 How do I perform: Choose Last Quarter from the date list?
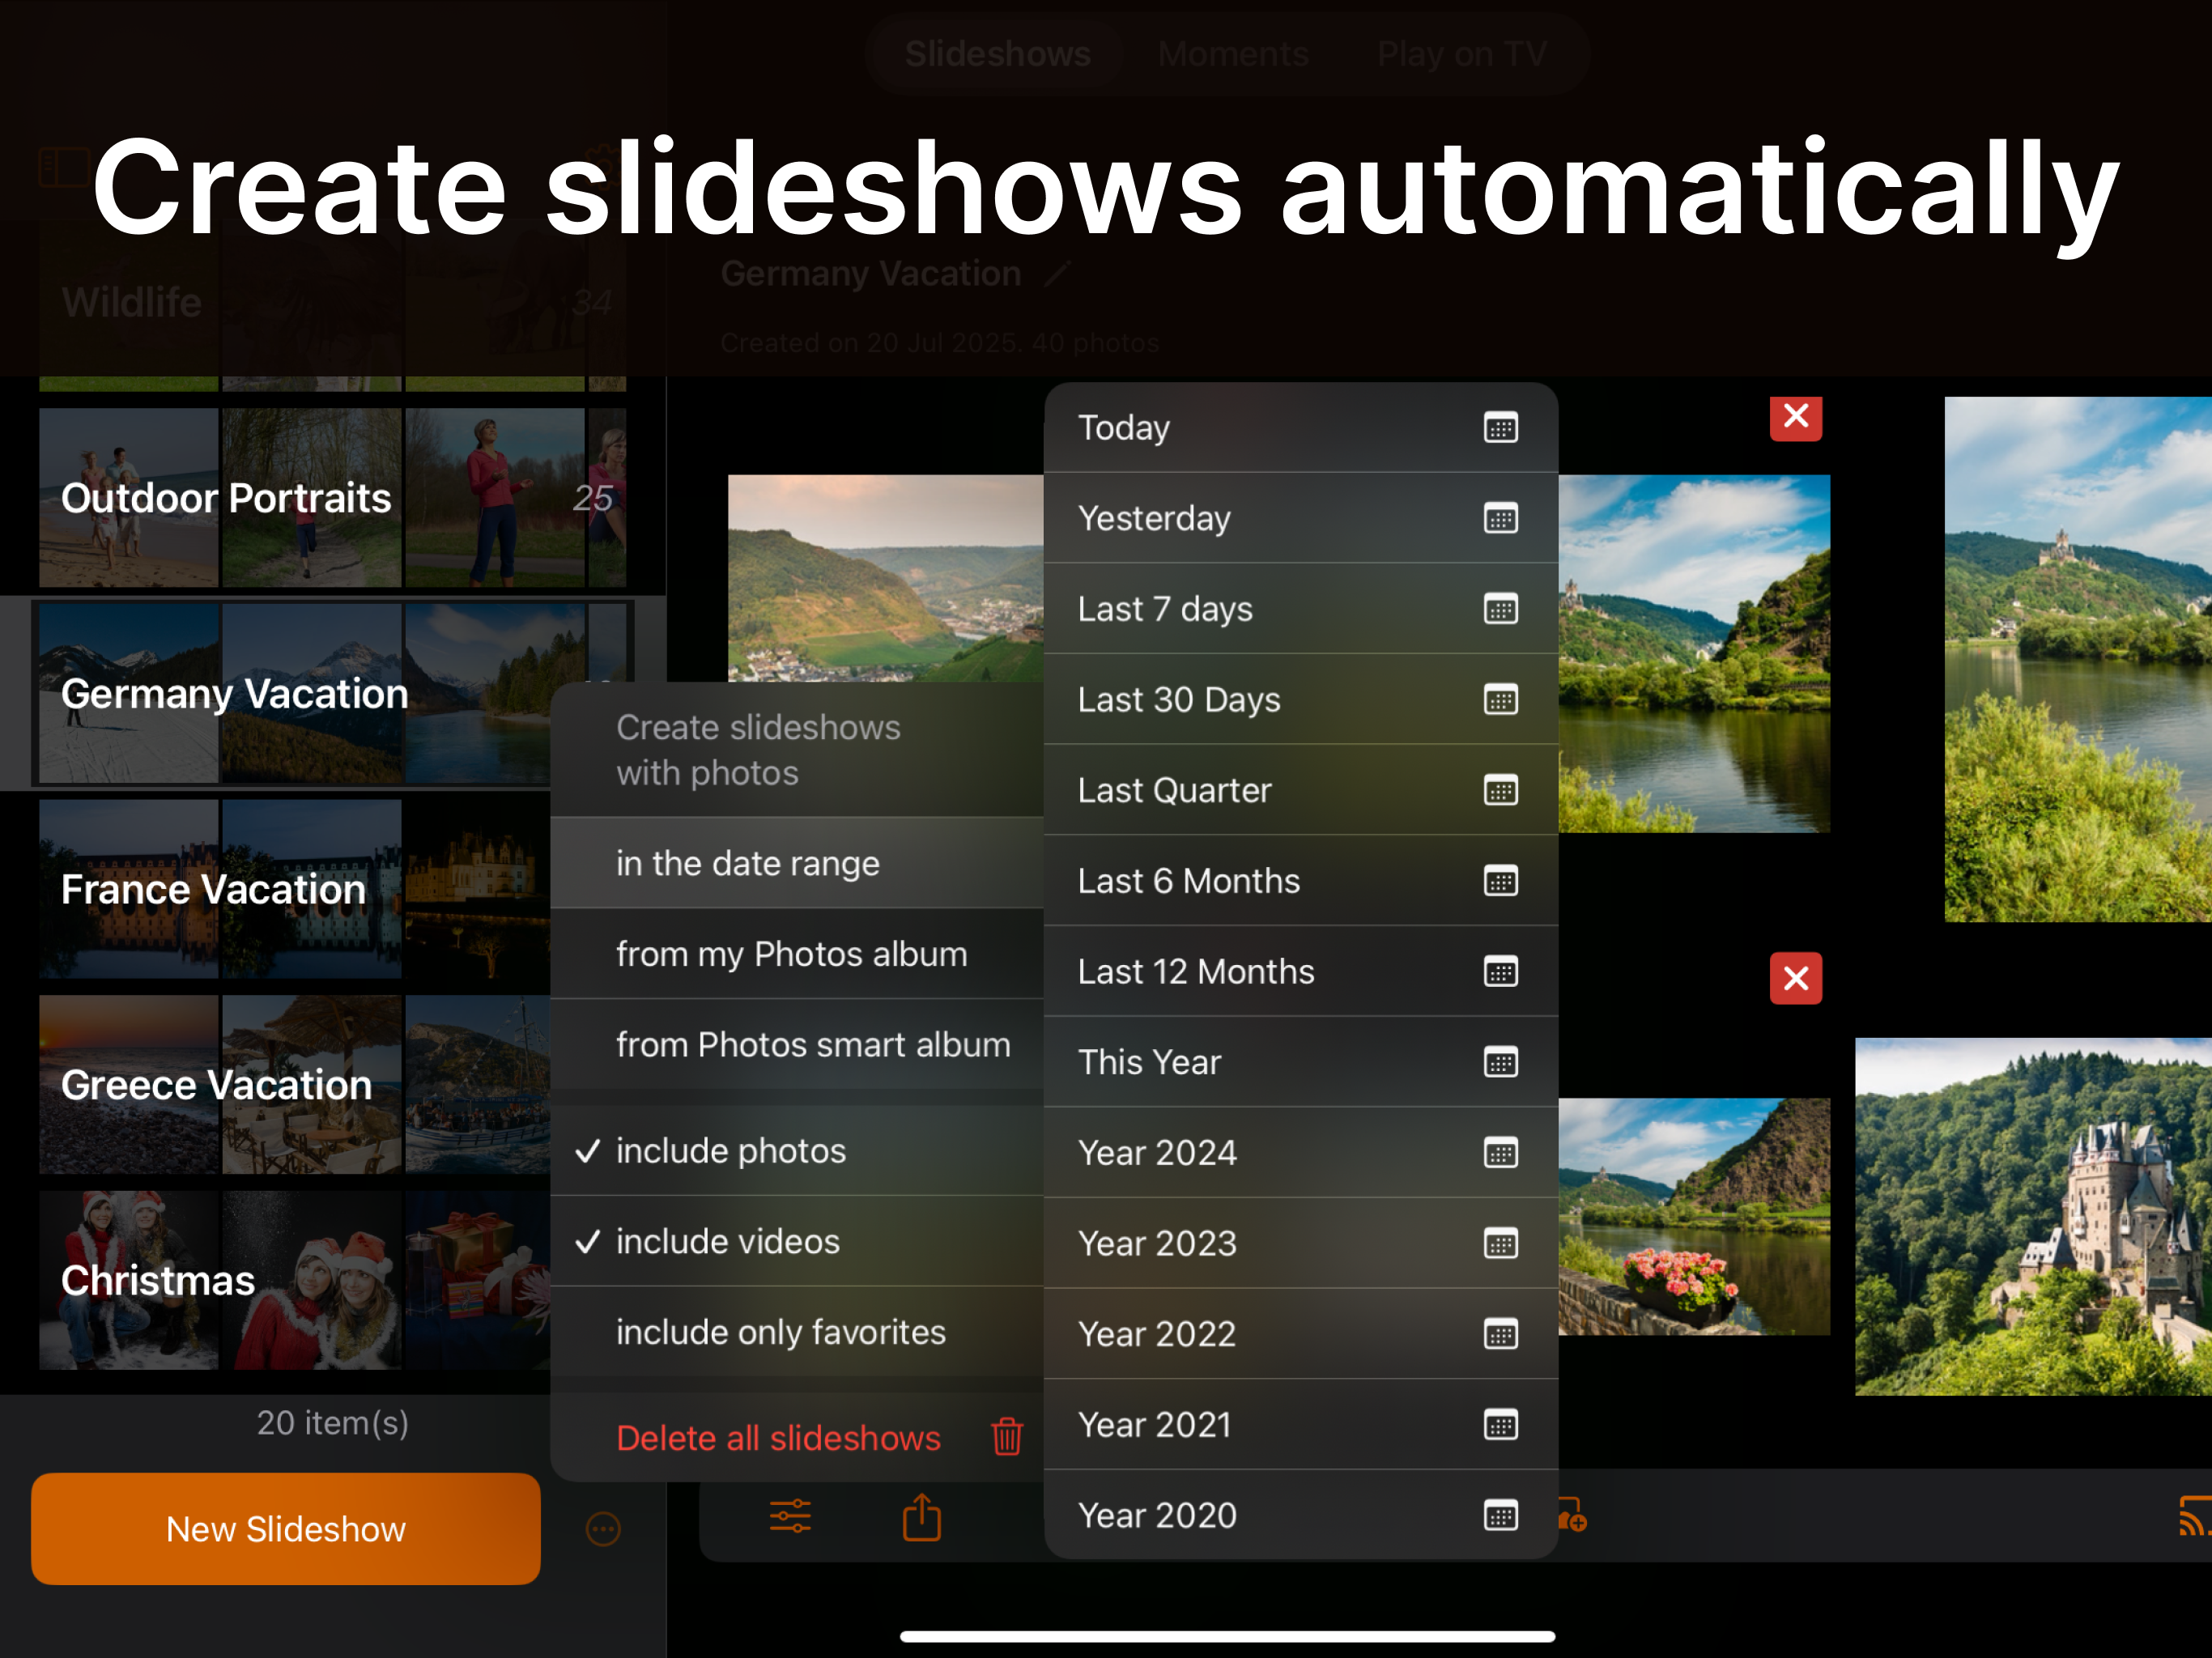click(x=1175, y=790)
